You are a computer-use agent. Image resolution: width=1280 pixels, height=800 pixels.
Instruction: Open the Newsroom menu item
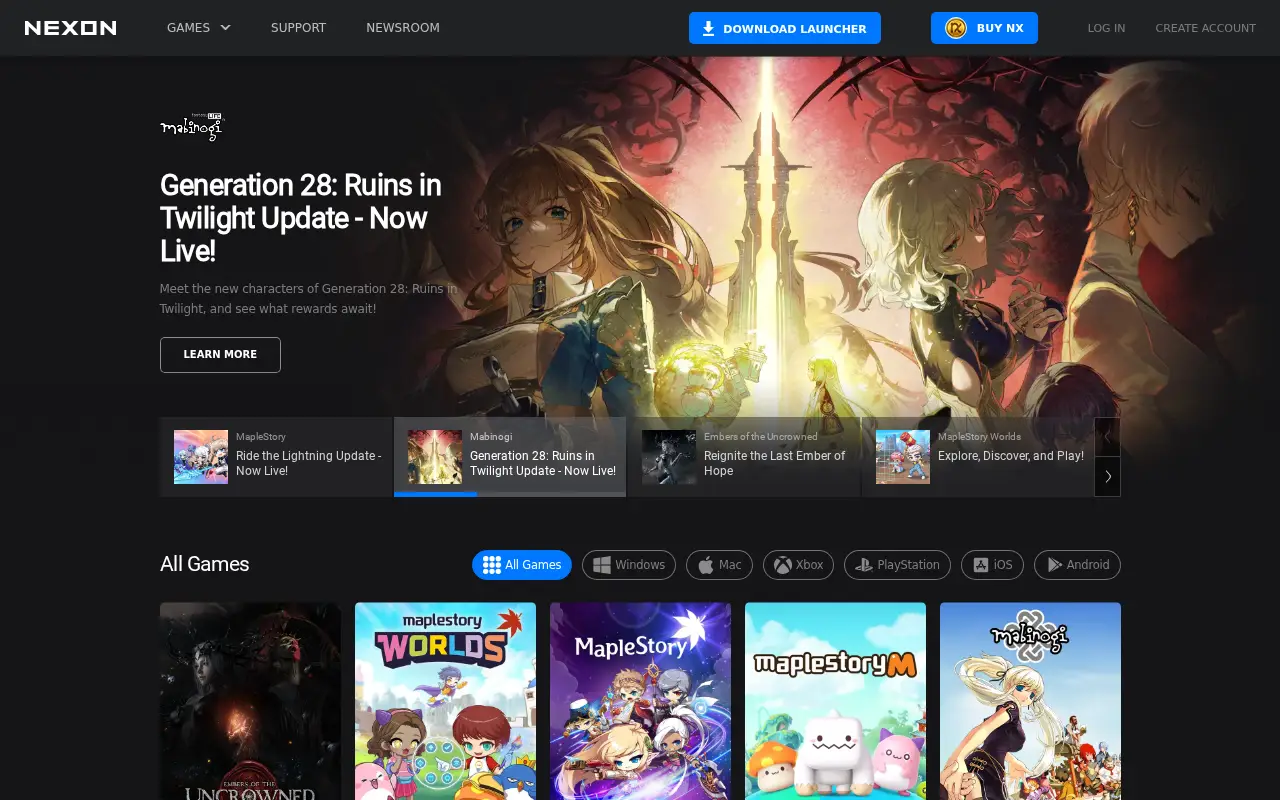(x=403, y=28)
